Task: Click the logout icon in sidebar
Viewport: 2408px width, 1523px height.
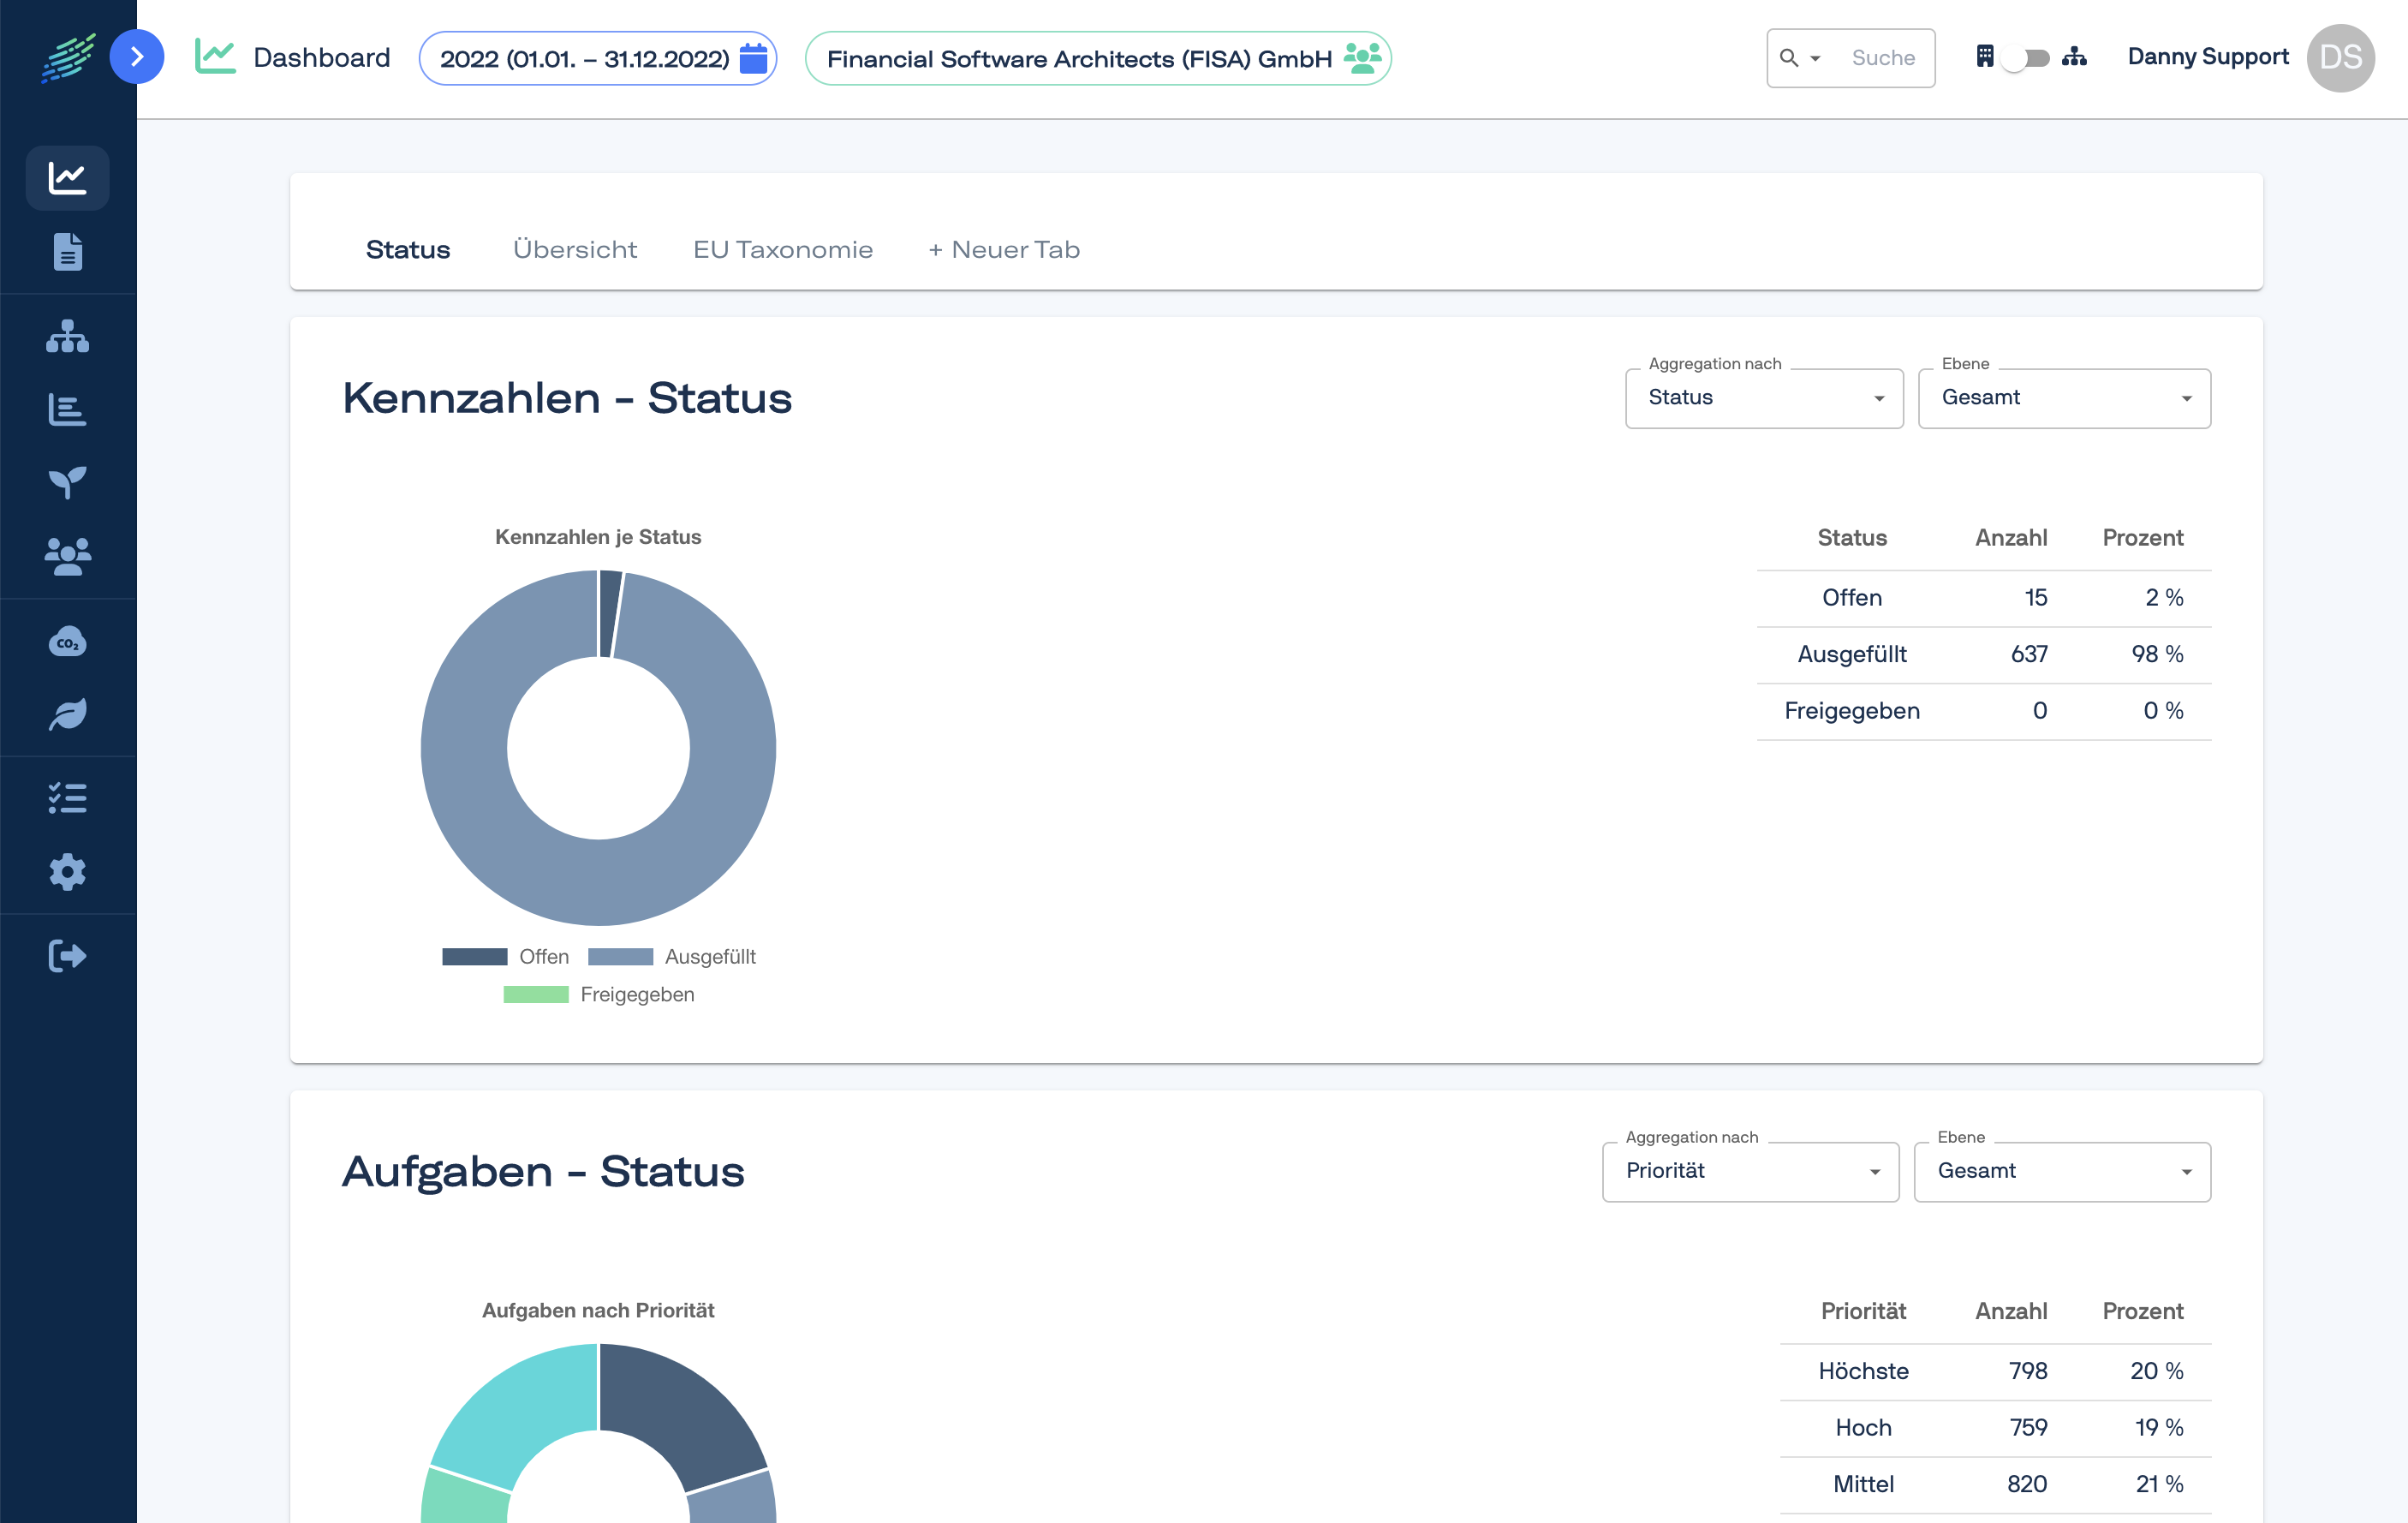Action: 67,956
